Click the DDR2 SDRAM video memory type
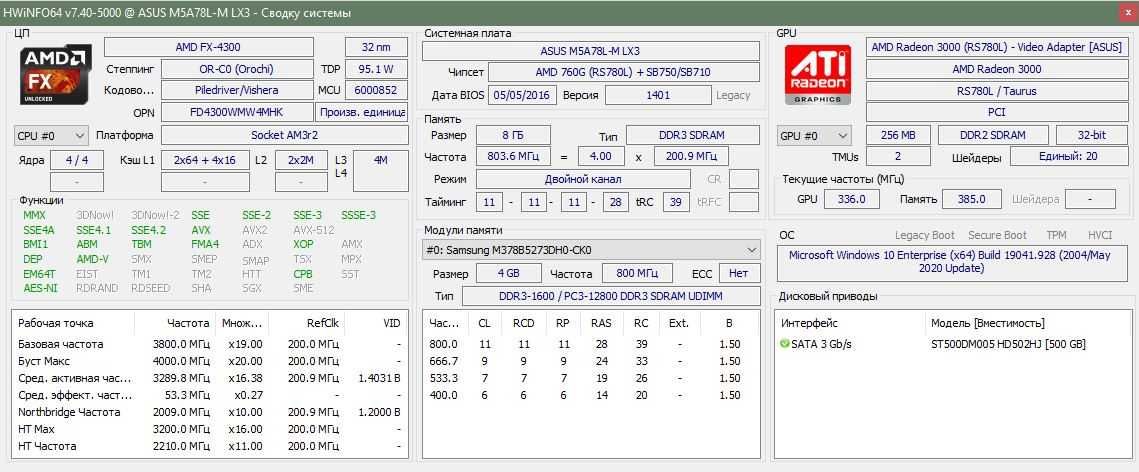Image resolution: width=1139 pixels, height=472 pixels. (x=993, y=136)
